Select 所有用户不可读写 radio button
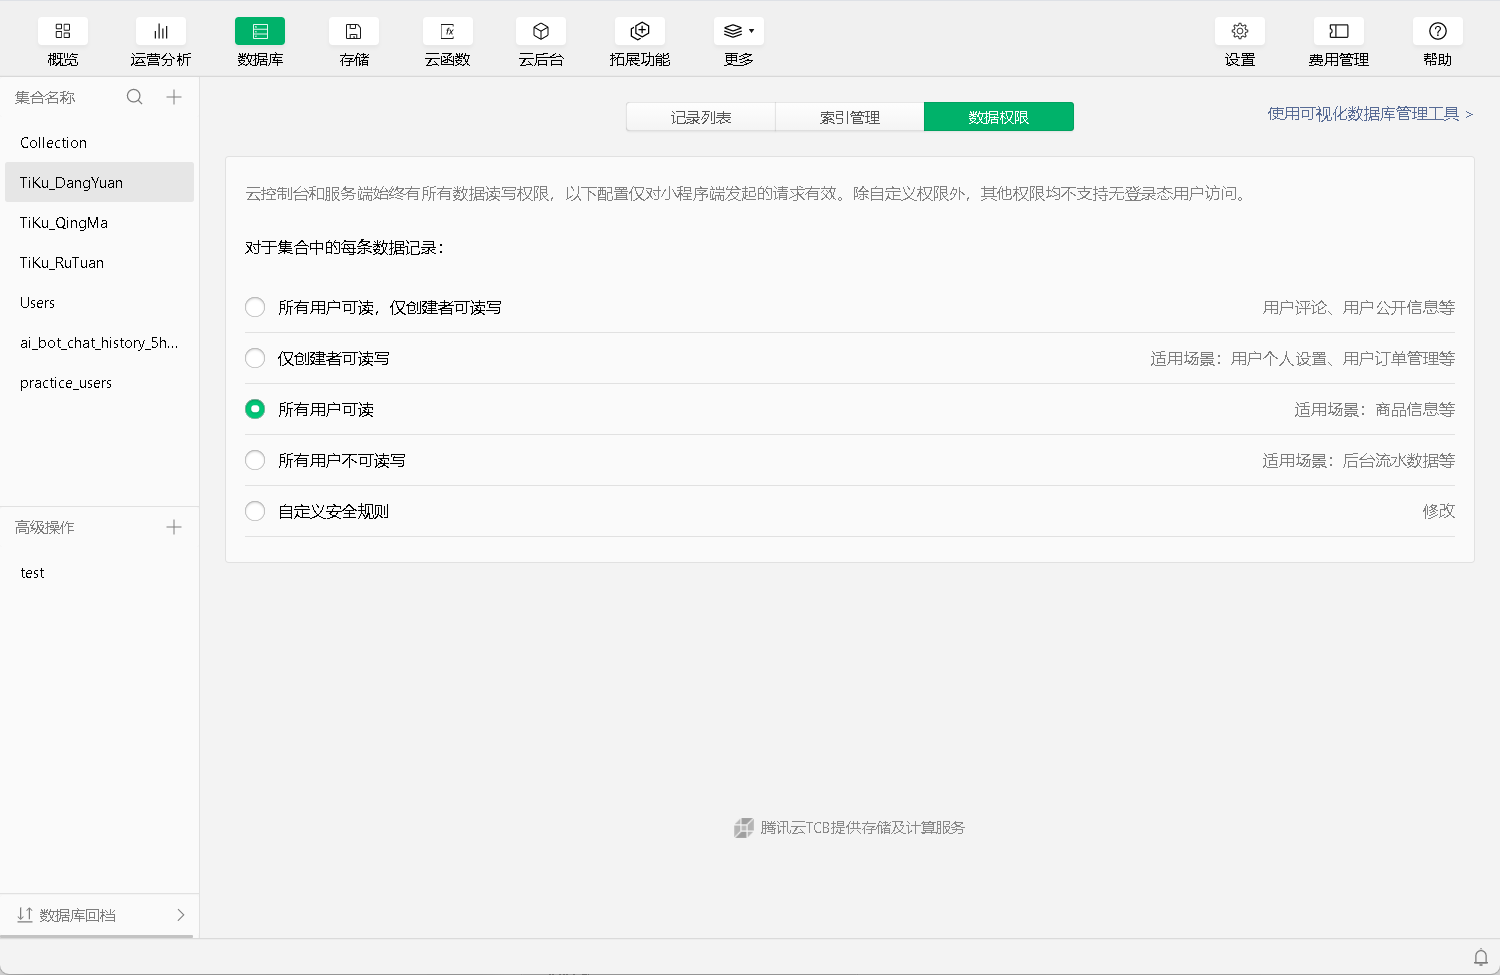This screenshot has height=975, width=1500. (x=255, y=460)
